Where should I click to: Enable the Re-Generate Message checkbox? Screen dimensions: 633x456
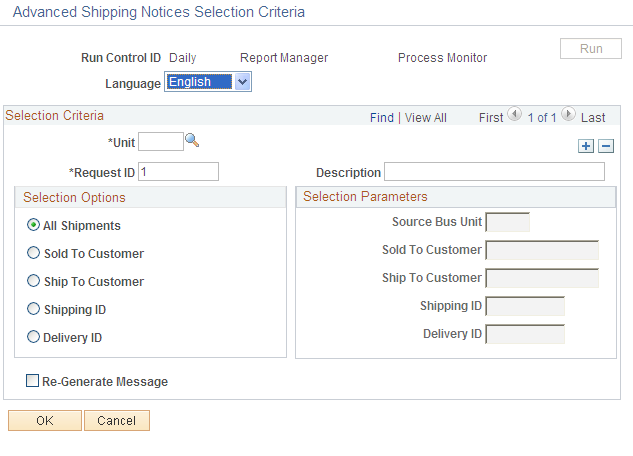coord(33,381)
